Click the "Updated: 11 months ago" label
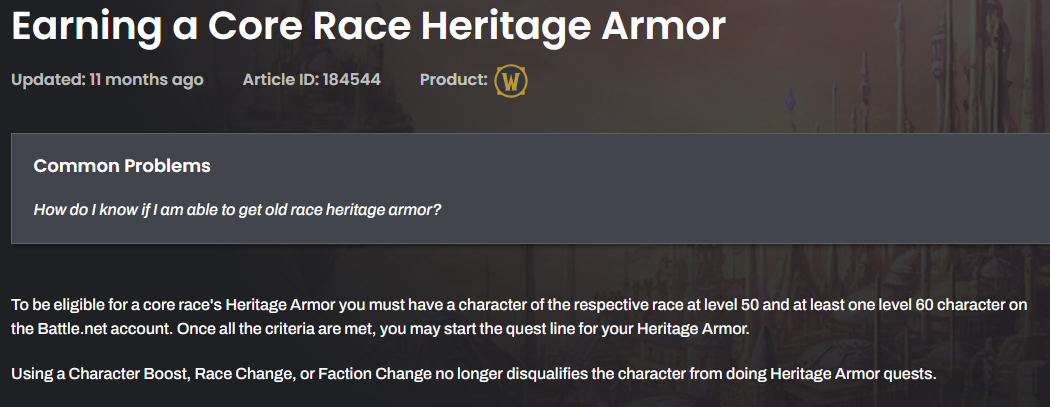Viewport: 1050px width, 407px height. (x=107, y=80)
